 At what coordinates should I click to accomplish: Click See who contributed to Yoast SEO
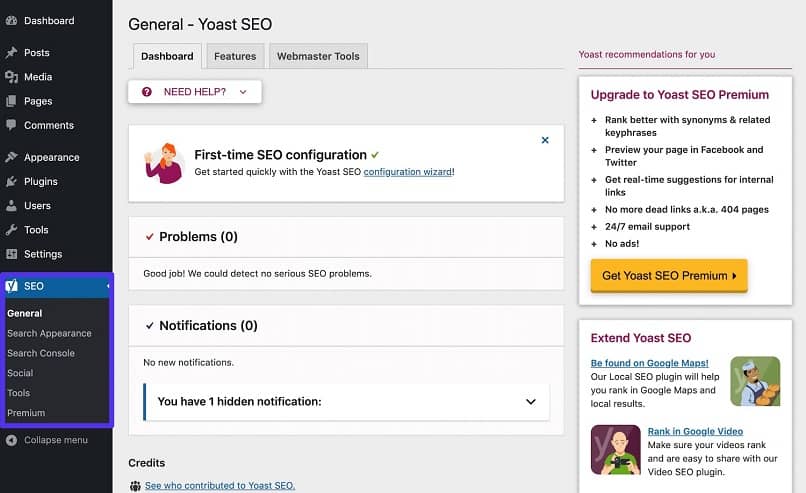[x=220, y=485]
